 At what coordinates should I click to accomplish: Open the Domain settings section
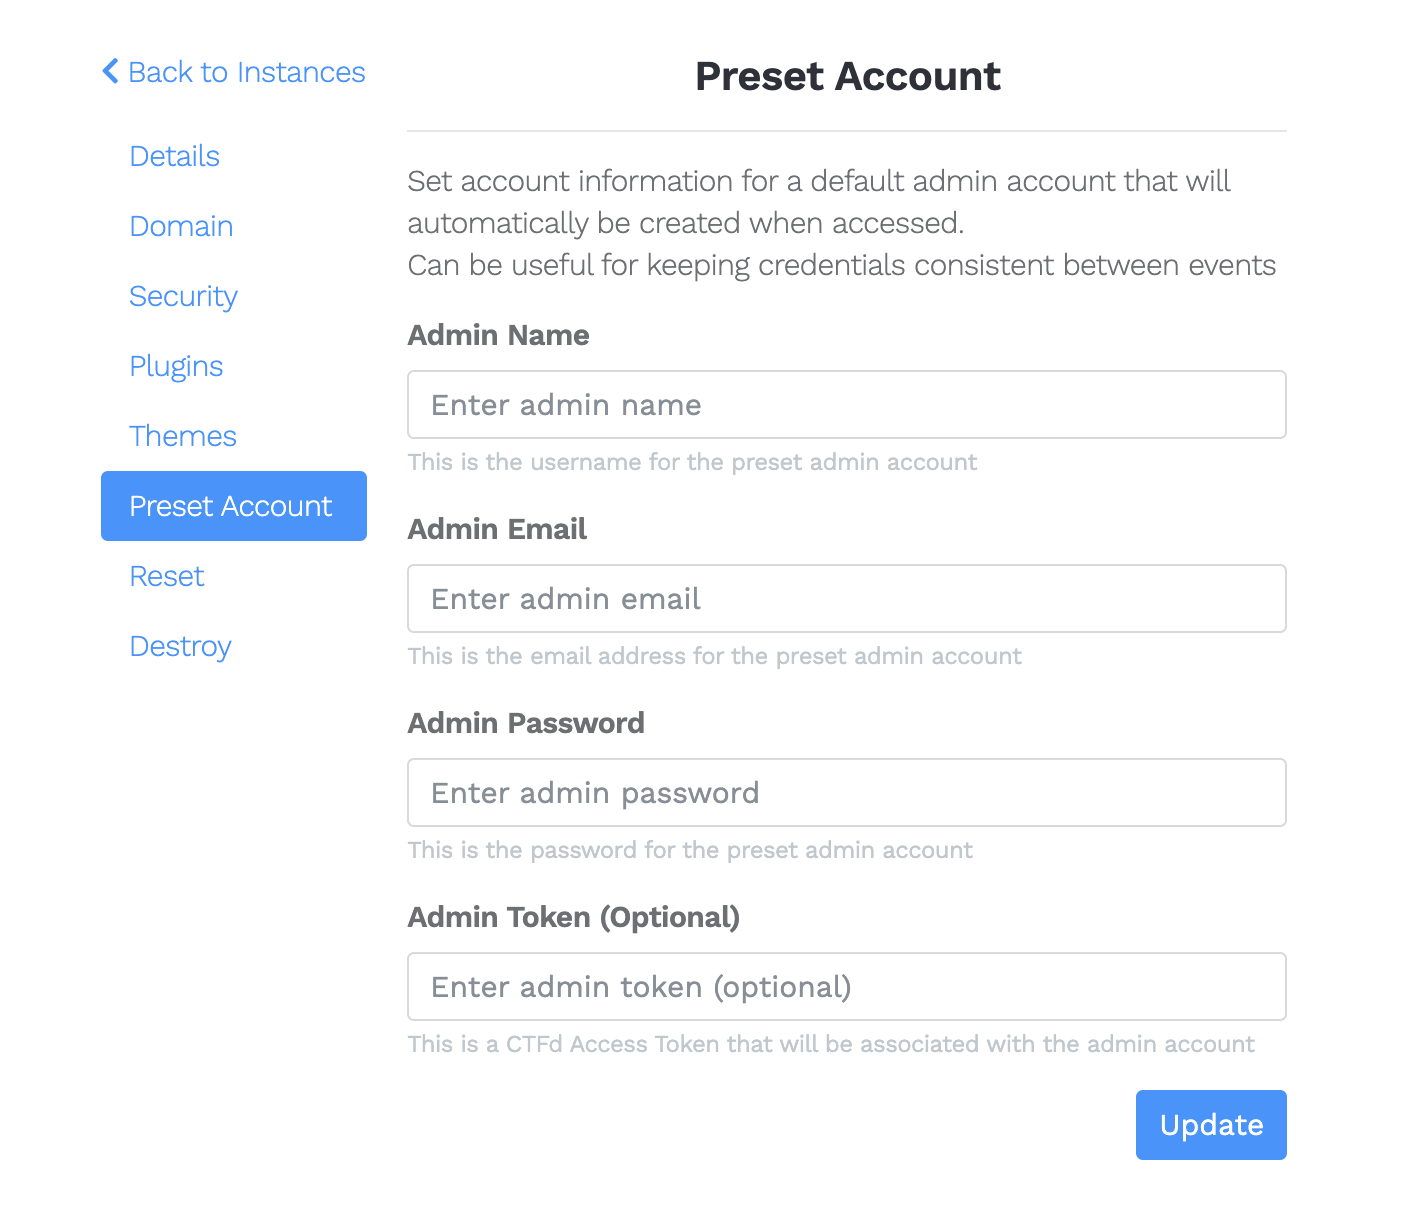tap(181, 226)
